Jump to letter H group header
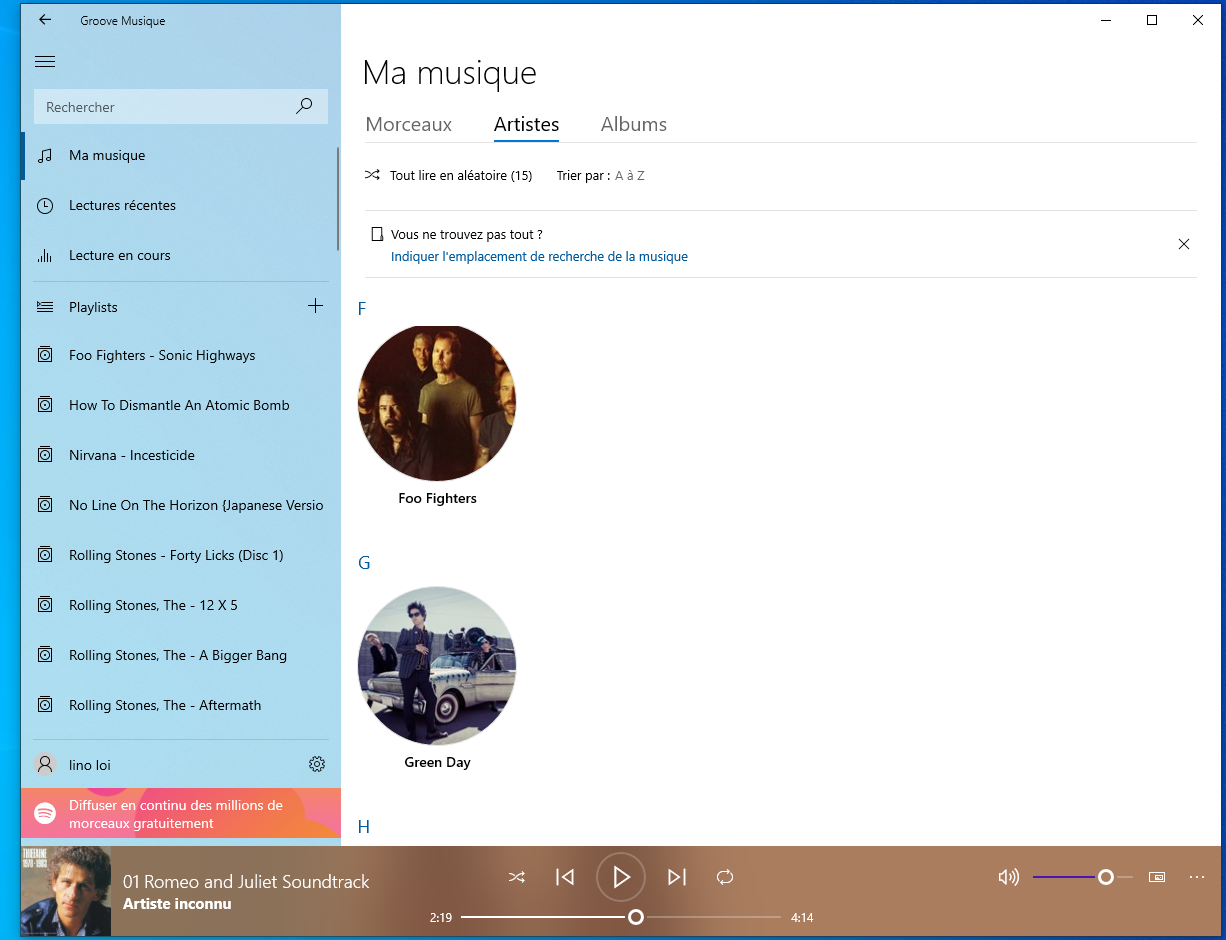Screen dimensions: 1226x940 (364, 826)
